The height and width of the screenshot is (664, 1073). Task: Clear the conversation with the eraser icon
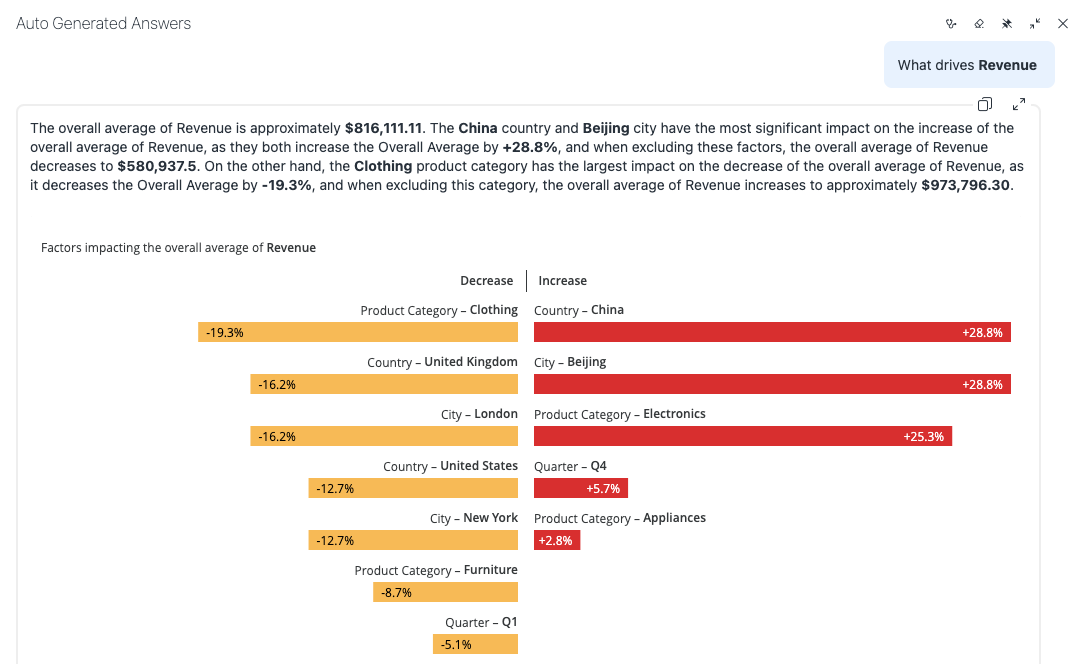tap(979, 24)
